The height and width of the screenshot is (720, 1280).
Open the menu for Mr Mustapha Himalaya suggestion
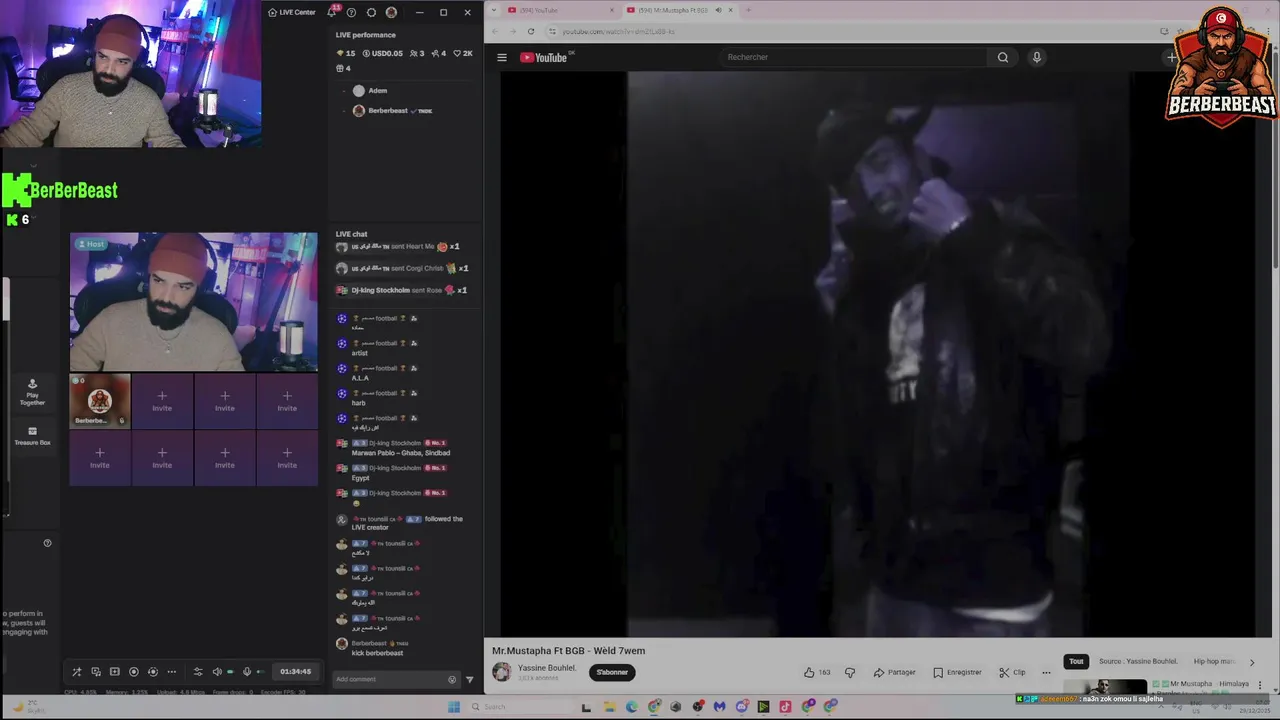point(1259,685)
